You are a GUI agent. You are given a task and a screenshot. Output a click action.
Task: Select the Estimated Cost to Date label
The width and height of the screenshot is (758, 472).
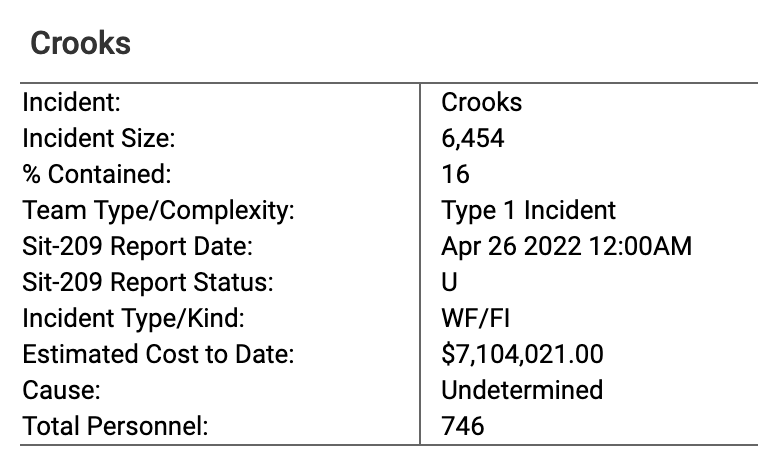pyautogui.click(x=158, y=354)
